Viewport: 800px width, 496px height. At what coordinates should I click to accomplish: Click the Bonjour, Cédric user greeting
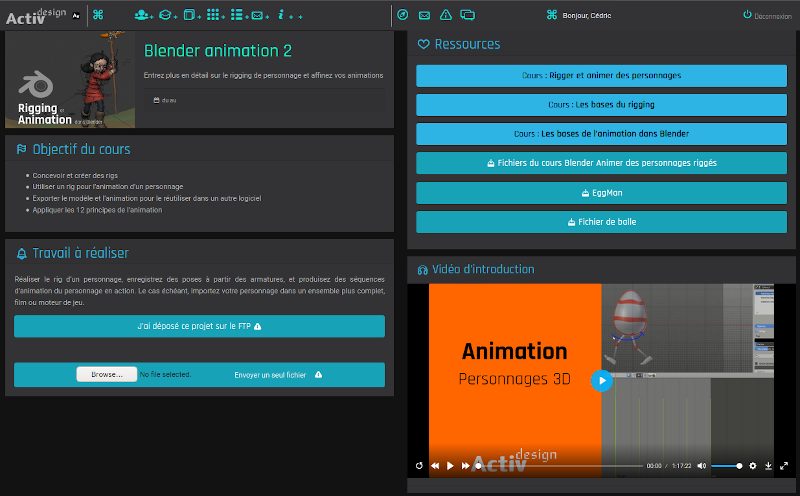pyautogui.click(x=587, y=16)
